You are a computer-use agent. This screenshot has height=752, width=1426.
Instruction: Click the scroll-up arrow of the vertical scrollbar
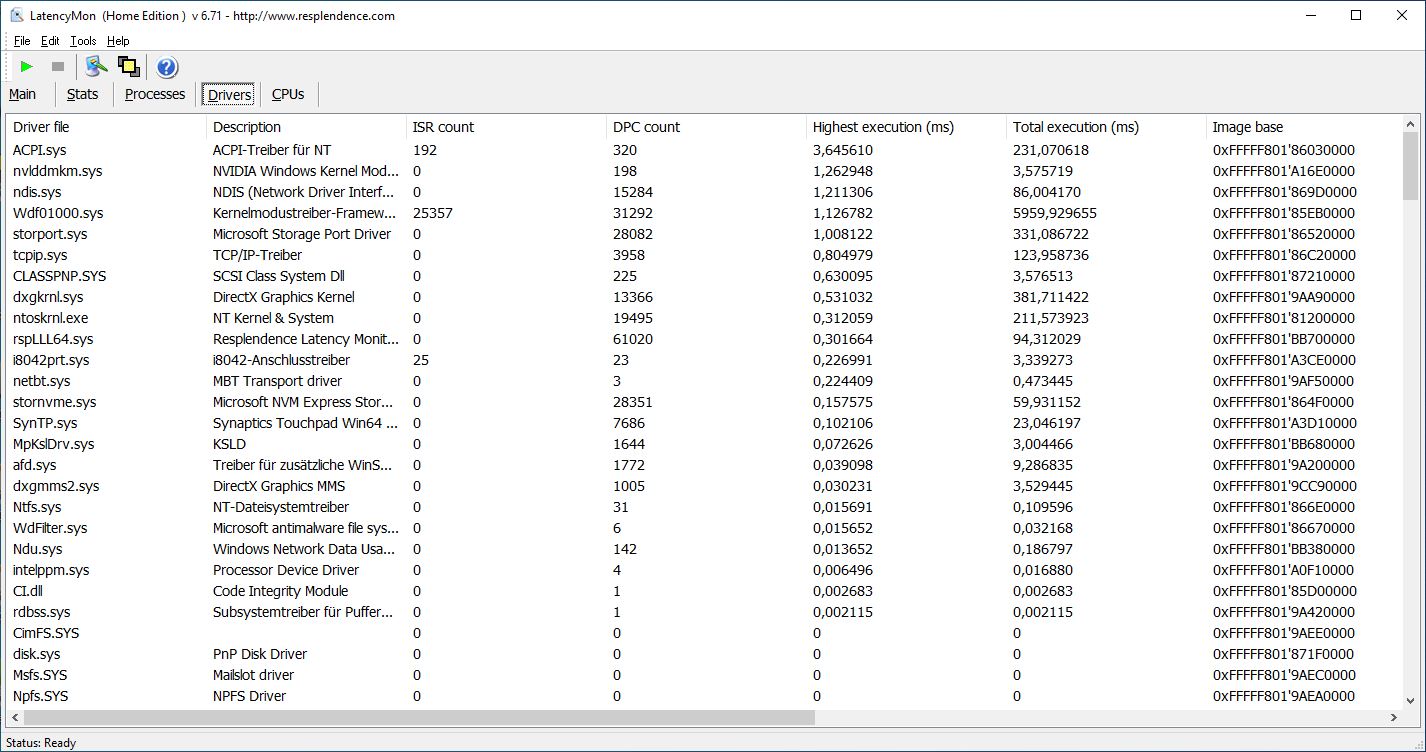click(1410, 124)
